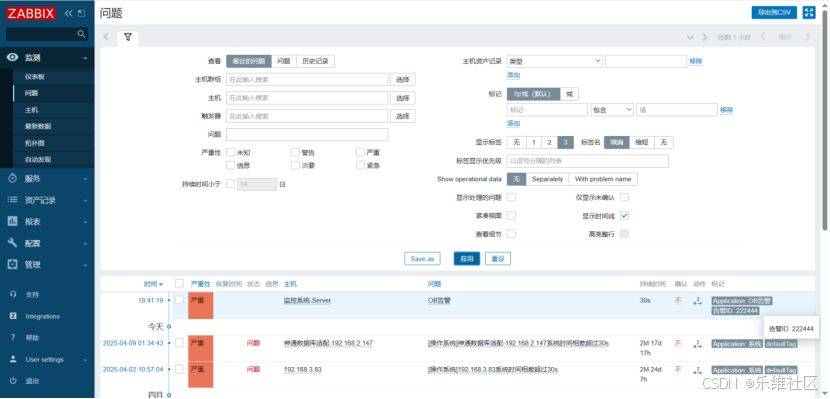
Task: Click the Integrations Z icon
Action: point(13,316)
